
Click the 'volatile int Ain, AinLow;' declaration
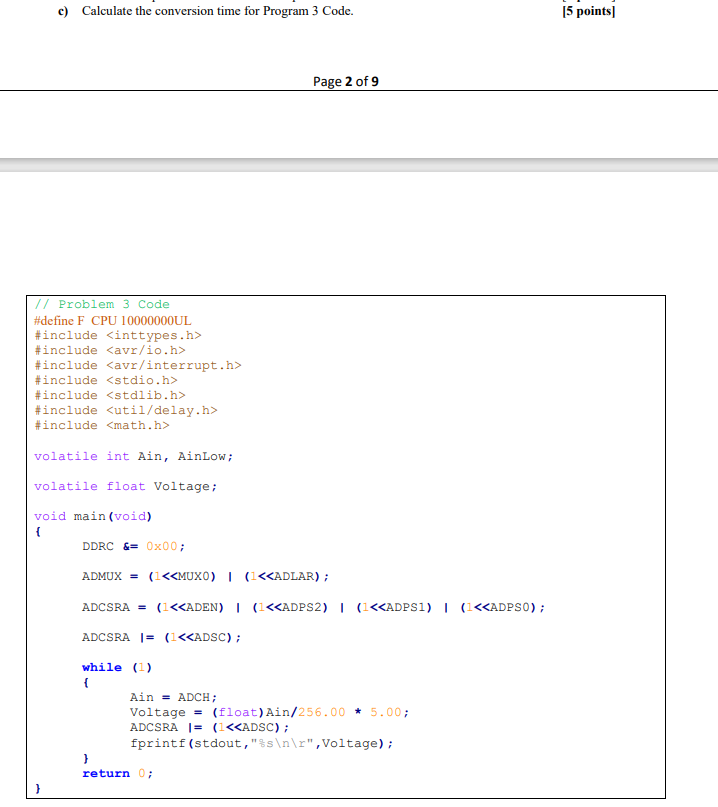[134, 456]
